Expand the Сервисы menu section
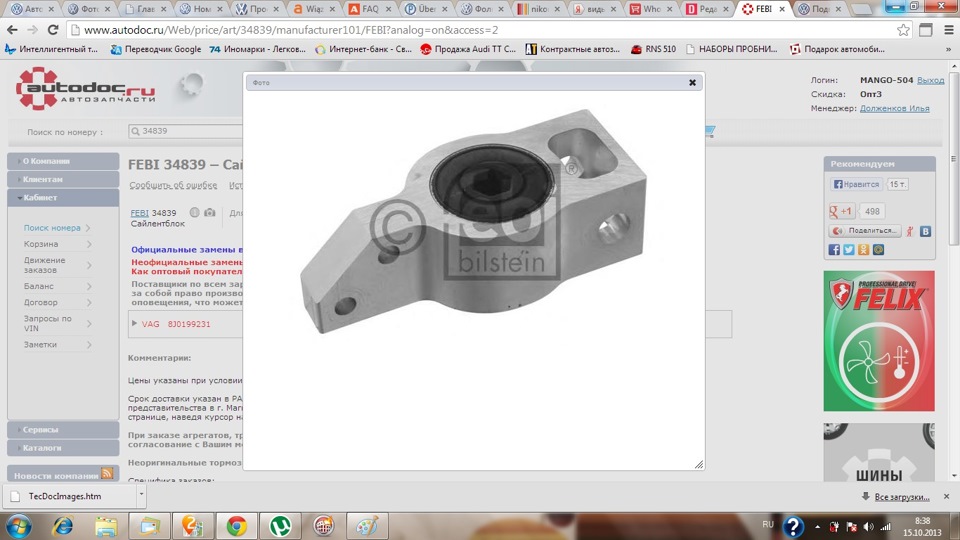 (x=63, y=430)
